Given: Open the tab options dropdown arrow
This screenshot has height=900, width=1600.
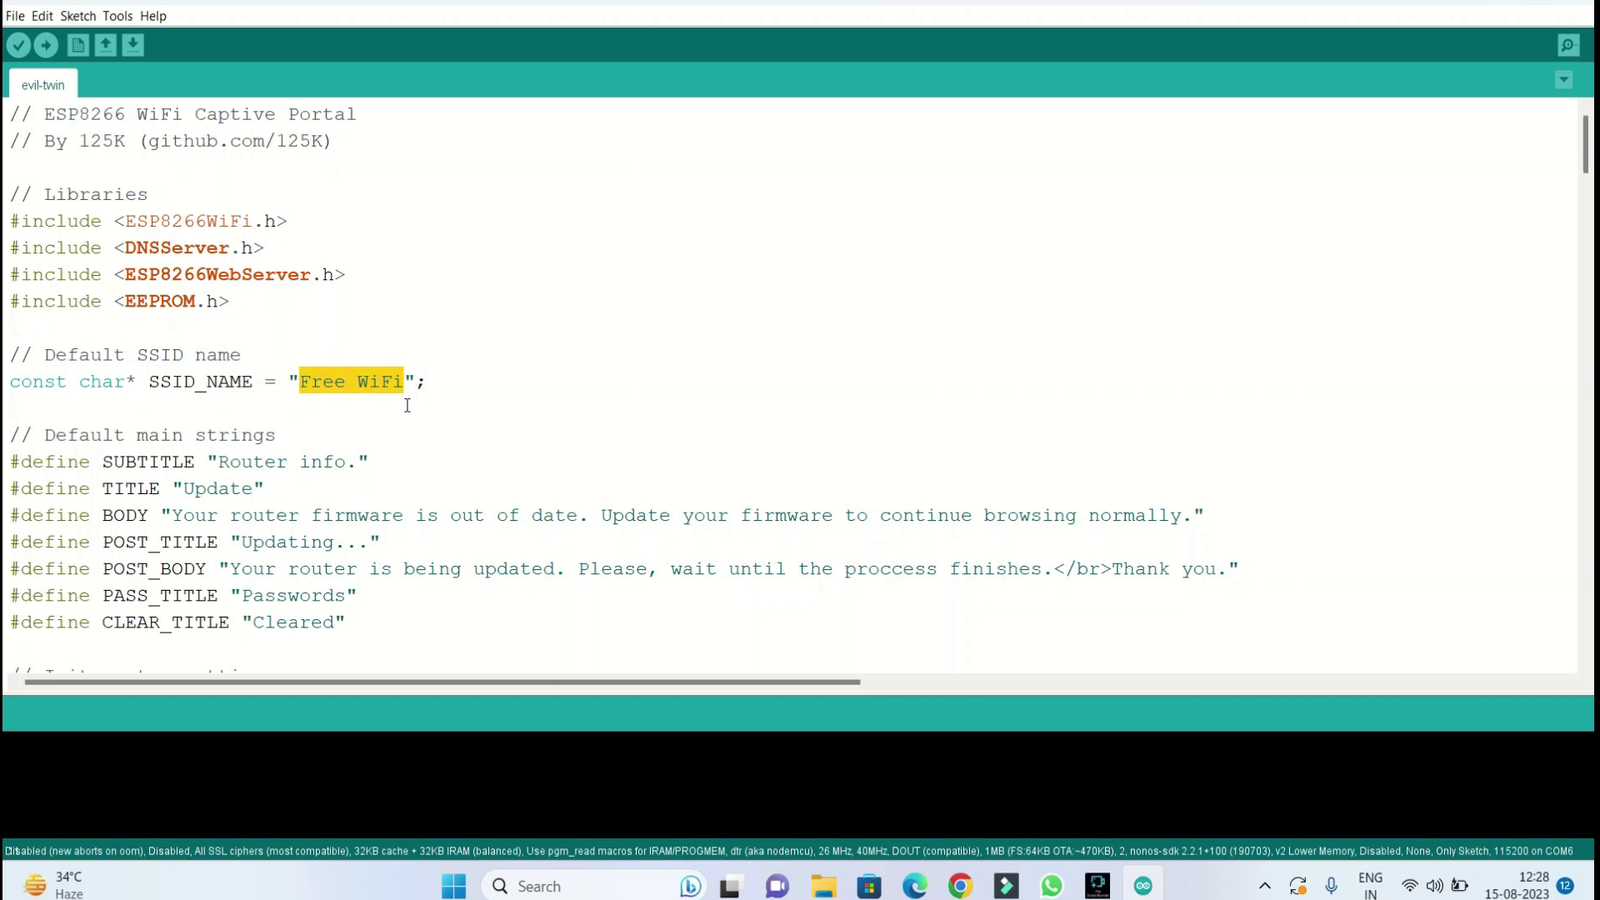Looking at the screenshot, I should point(1564,80).
